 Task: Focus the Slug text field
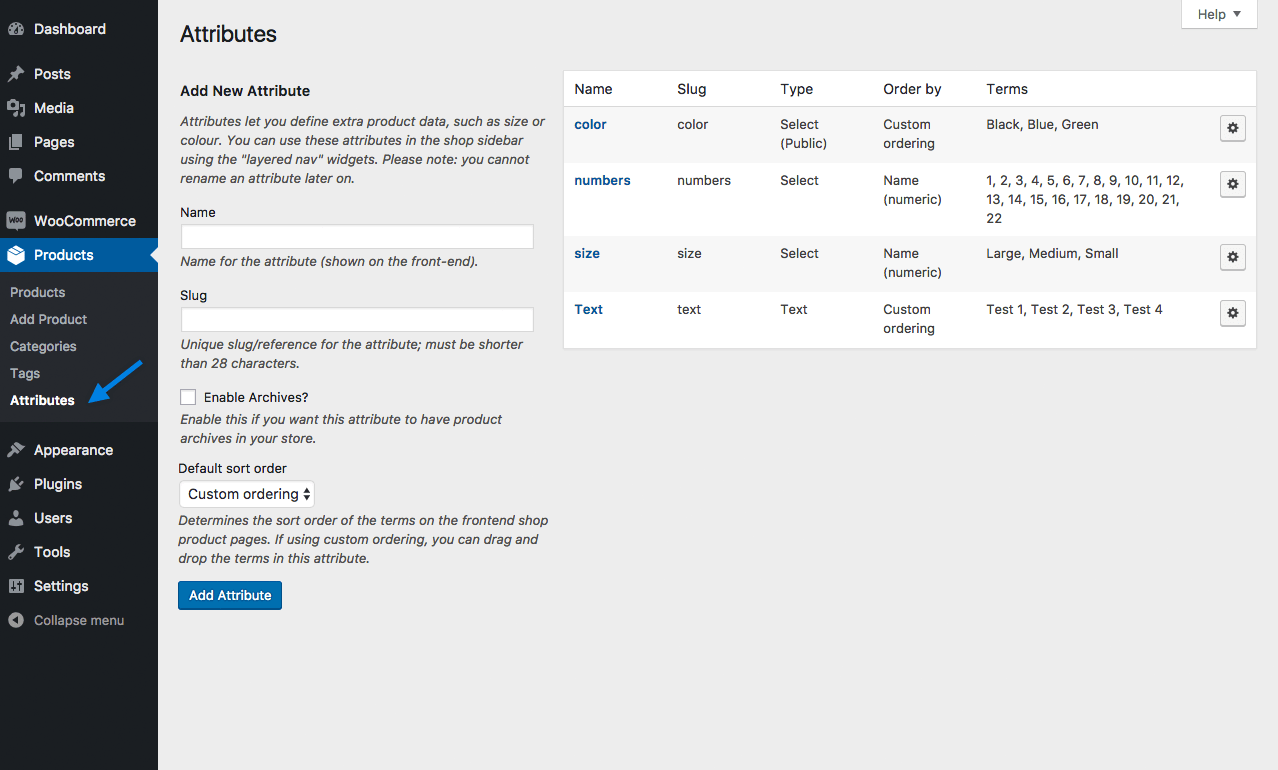pyautogui.click(x=357, y=320)
